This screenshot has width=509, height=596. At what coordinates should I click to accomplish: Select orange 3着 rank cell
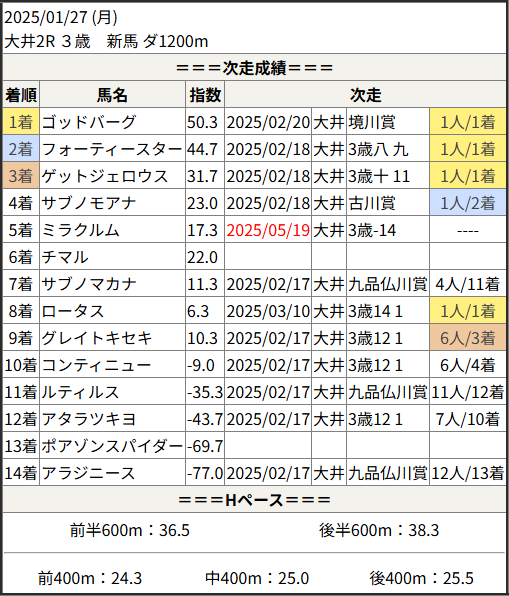[x=21, y=176]
